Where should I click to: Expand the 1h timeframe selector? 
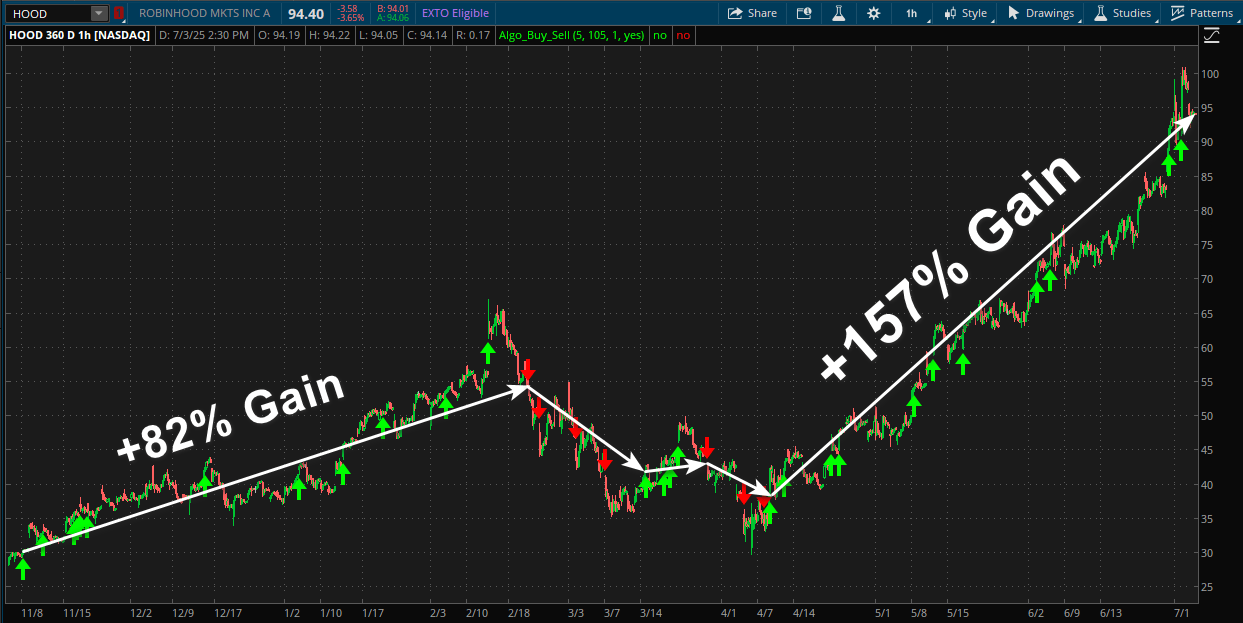(913, 13)
